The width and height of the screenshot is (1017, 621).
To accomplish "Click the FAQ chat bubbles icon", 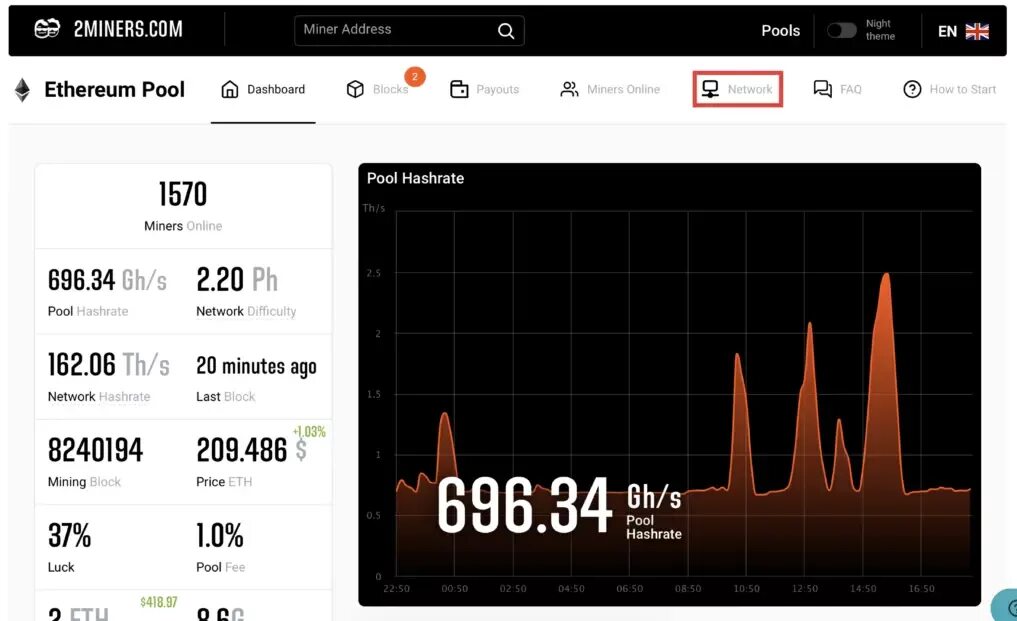I will [822, 89].
